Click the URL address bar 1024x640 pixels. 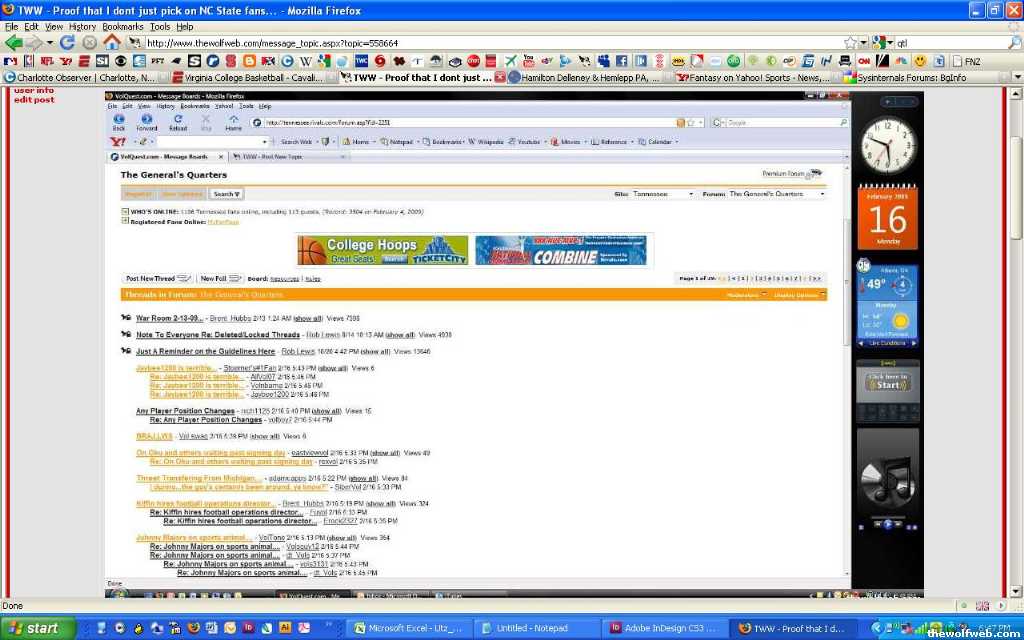tap(490, 43)
